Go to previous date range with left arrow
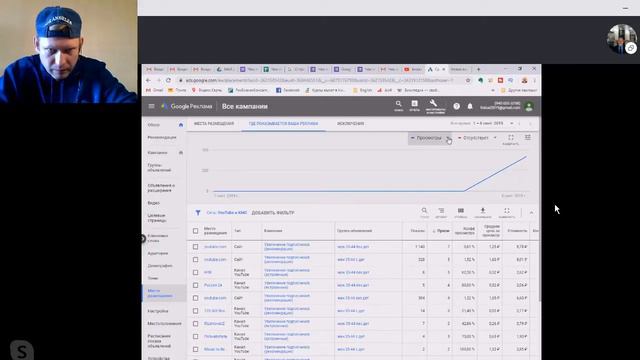 pyautogui.click(x=520, y=123)
